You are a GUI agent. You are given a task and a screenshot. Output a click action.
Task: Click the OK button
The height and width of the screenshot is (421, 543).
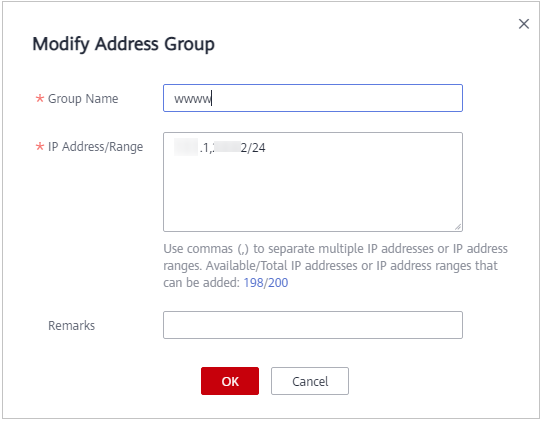230,381
